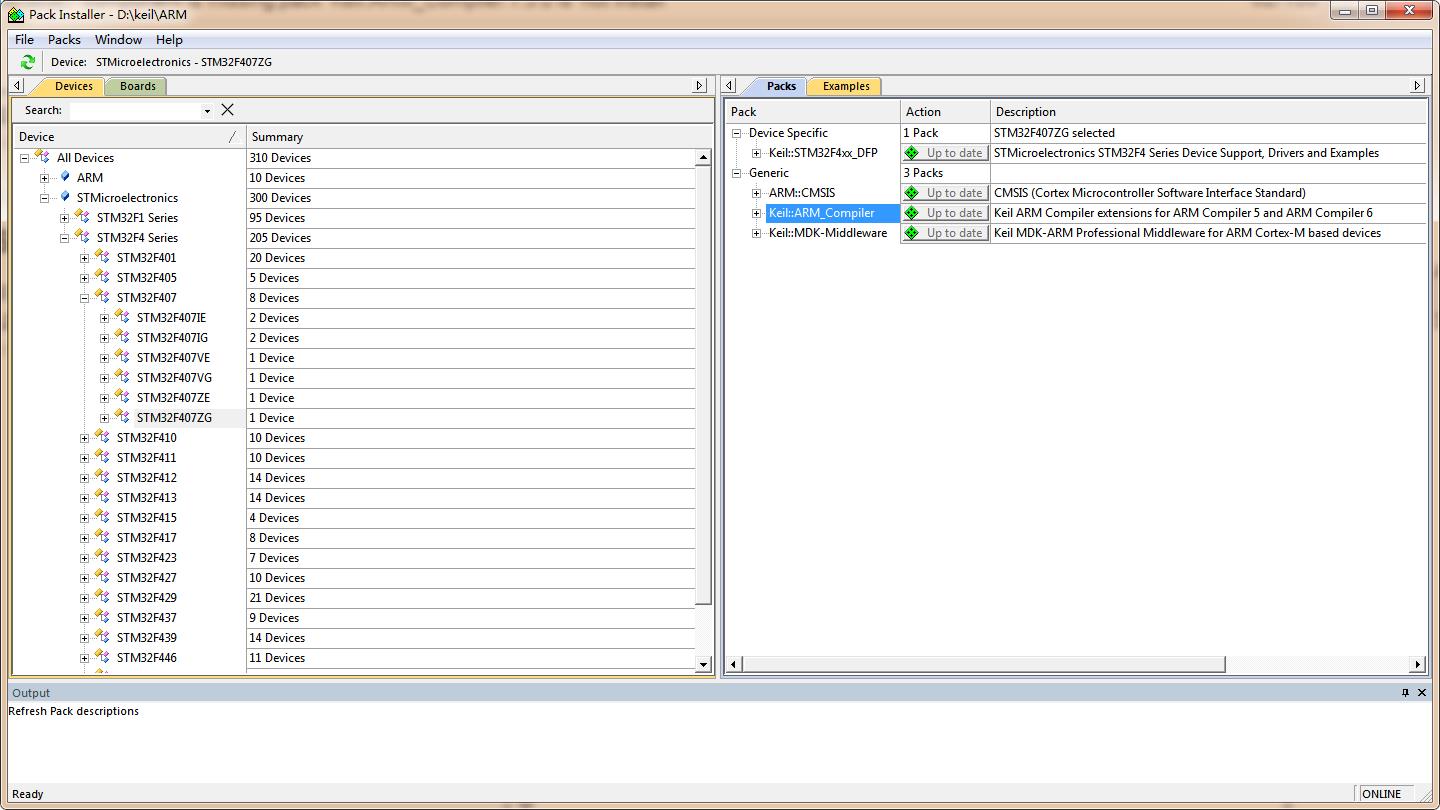Click the '21 Devices' summary cell
The height and width of the screenshot is (810, 1440).
point(277,597)
